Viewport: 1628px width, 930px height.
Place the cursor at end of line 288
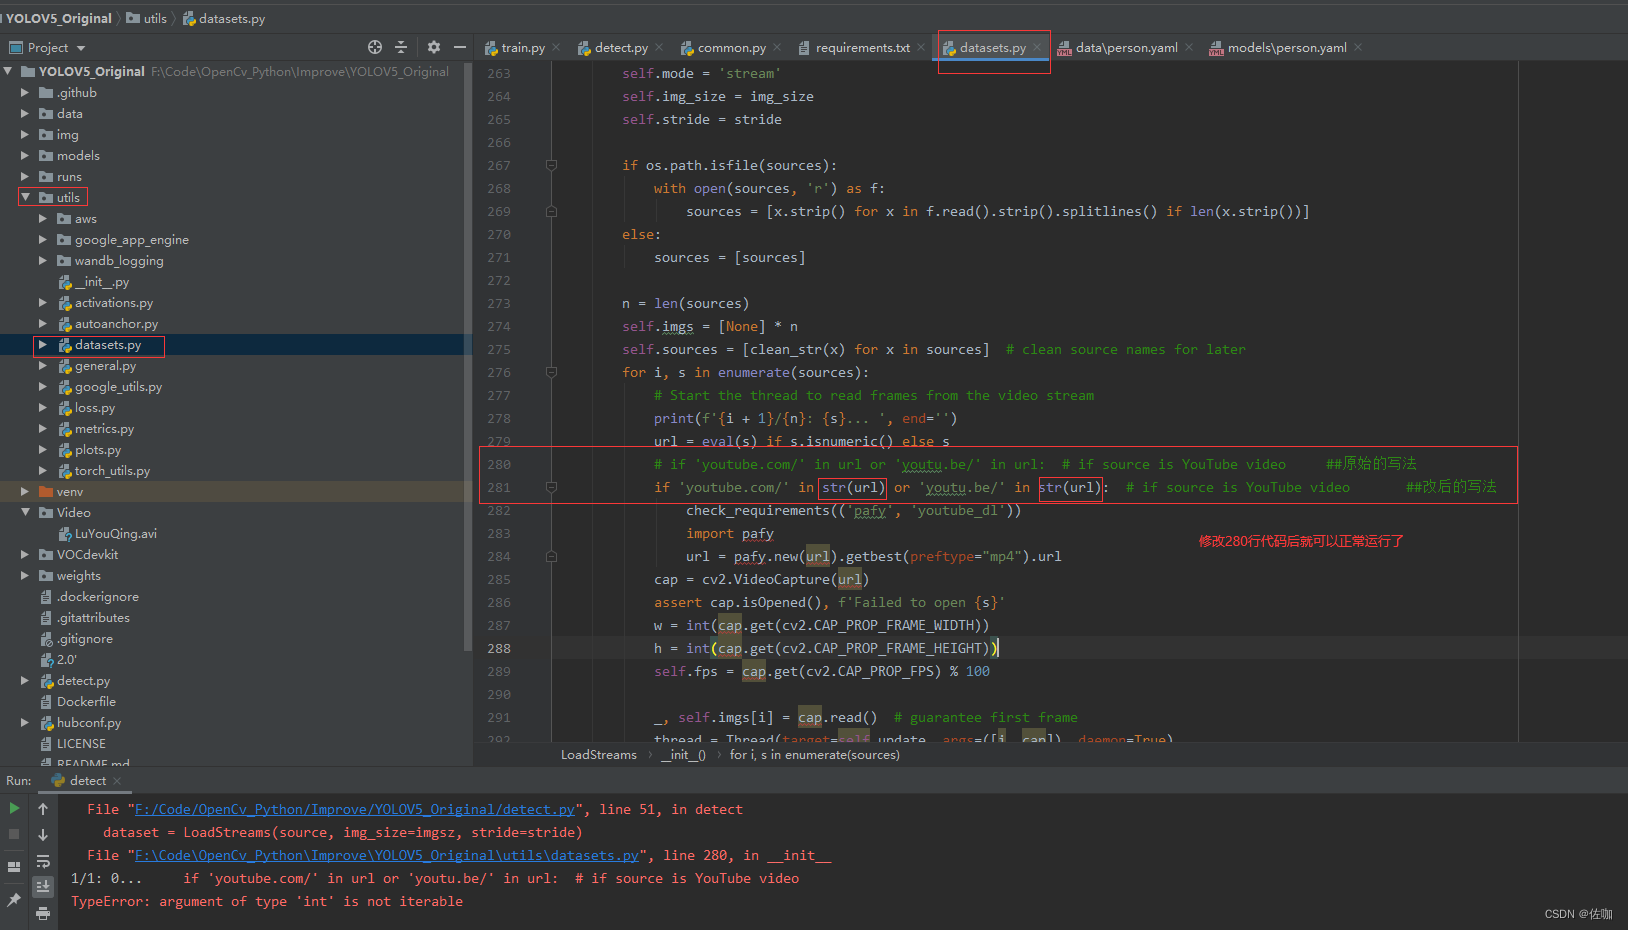pos(998,648)
